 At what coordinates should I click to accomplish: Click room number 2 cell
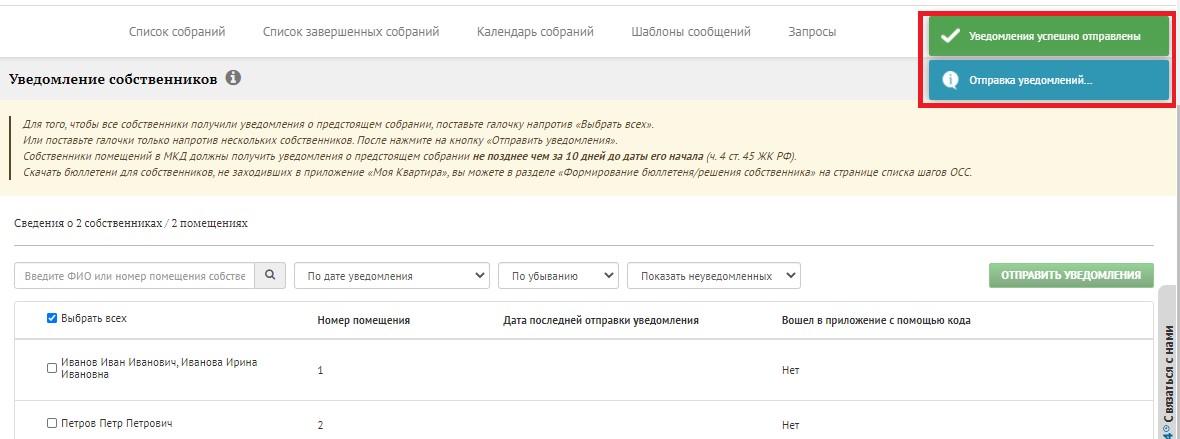pos(320,425)
